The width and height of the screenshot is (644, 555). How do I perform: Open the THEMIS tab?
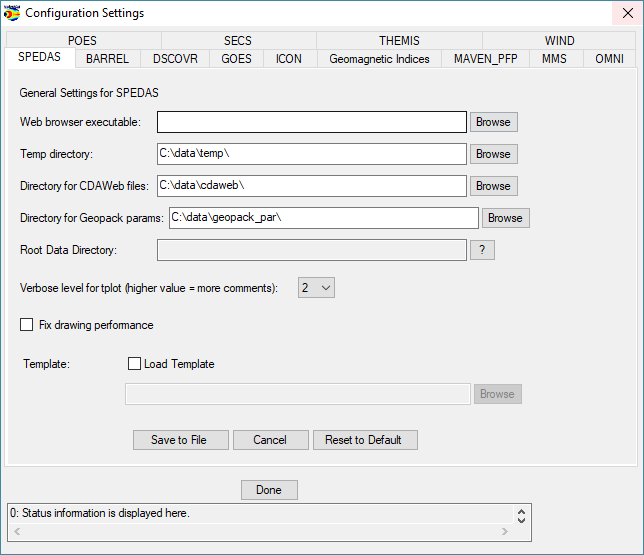coord(399,41)
